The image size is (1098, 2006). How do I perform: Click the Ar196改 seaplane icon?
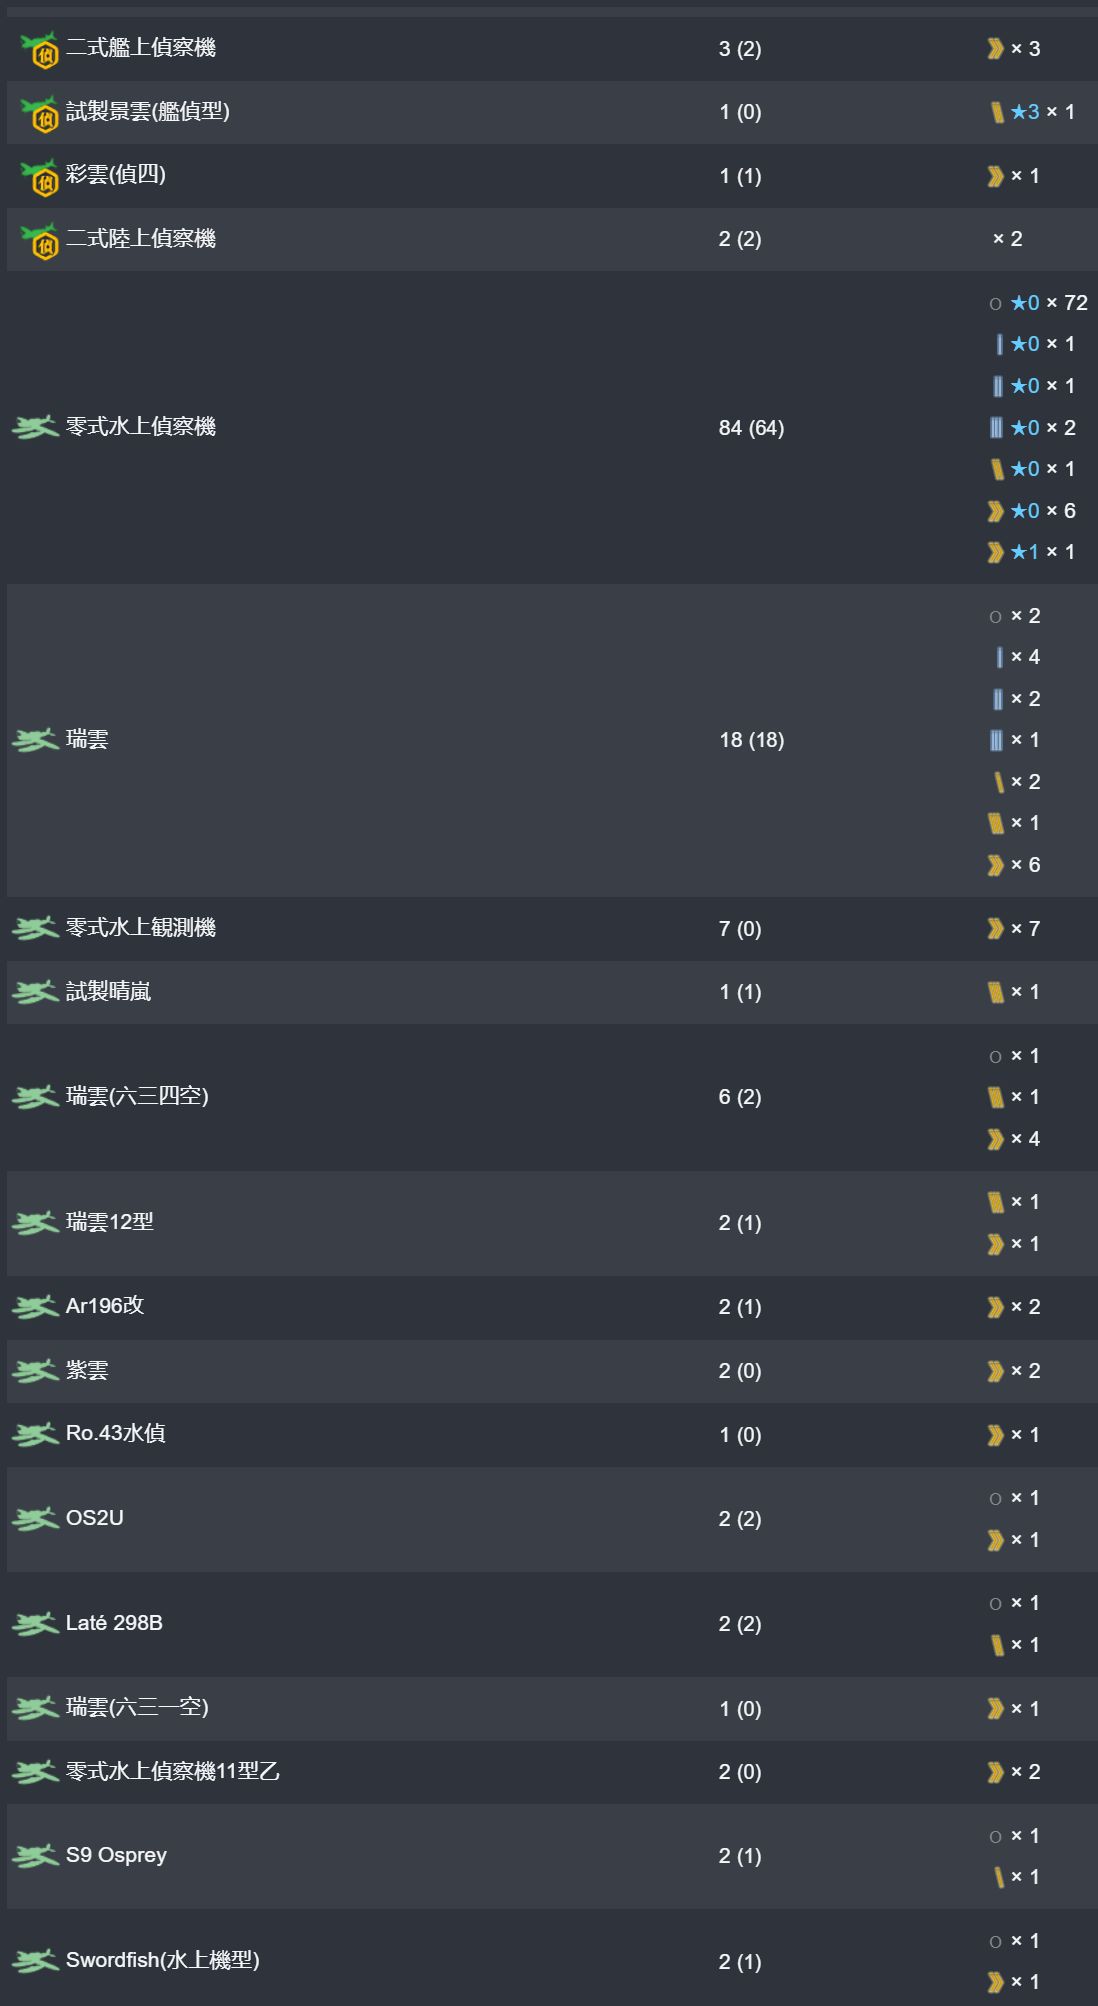(35, 1307)
